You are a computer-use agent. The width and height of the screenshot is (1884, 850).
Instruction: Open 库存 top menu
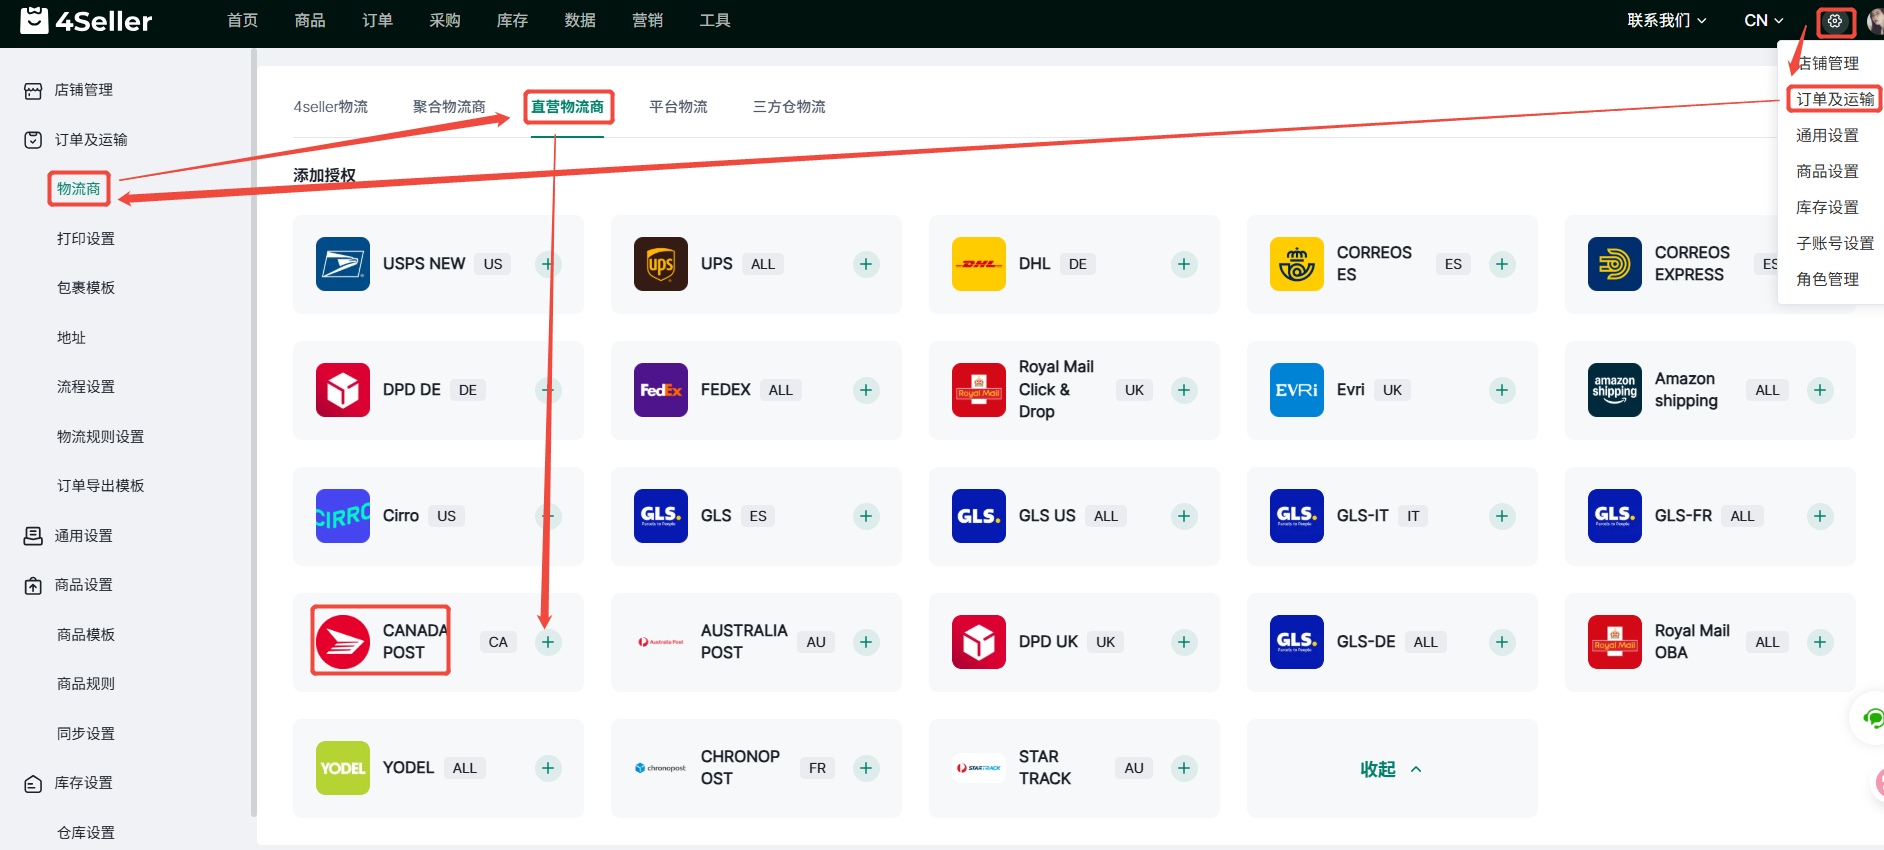click(x=512, y=20)
